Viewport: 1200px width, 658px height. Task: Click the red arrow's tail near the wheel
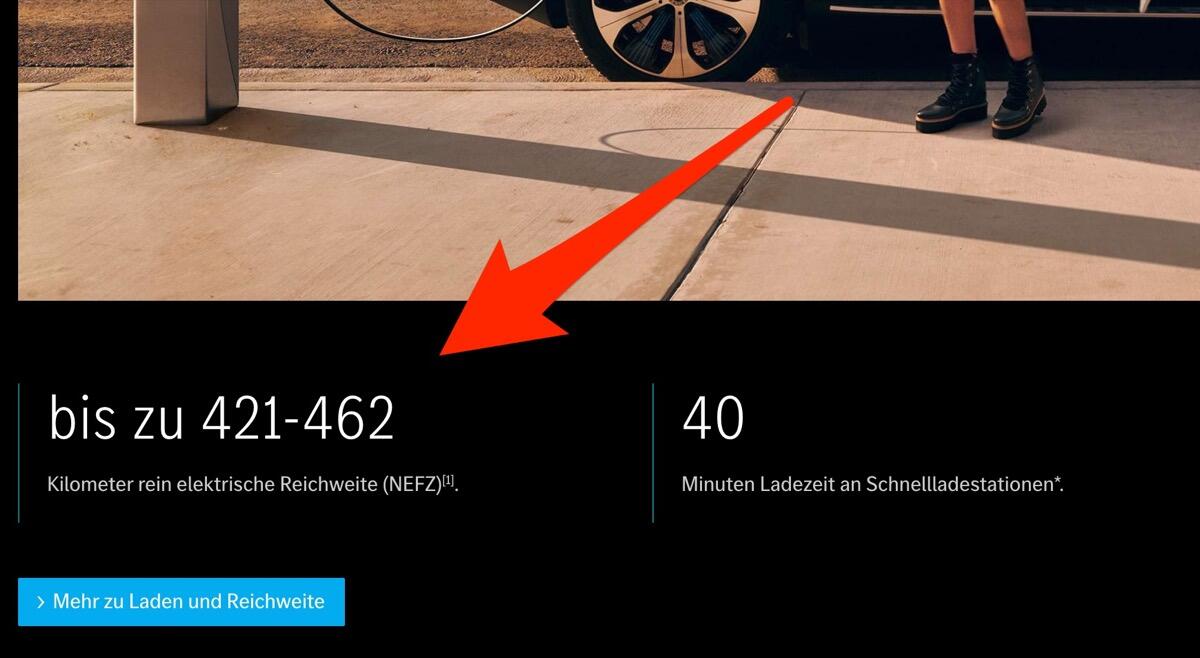click(x=780, y=108)
